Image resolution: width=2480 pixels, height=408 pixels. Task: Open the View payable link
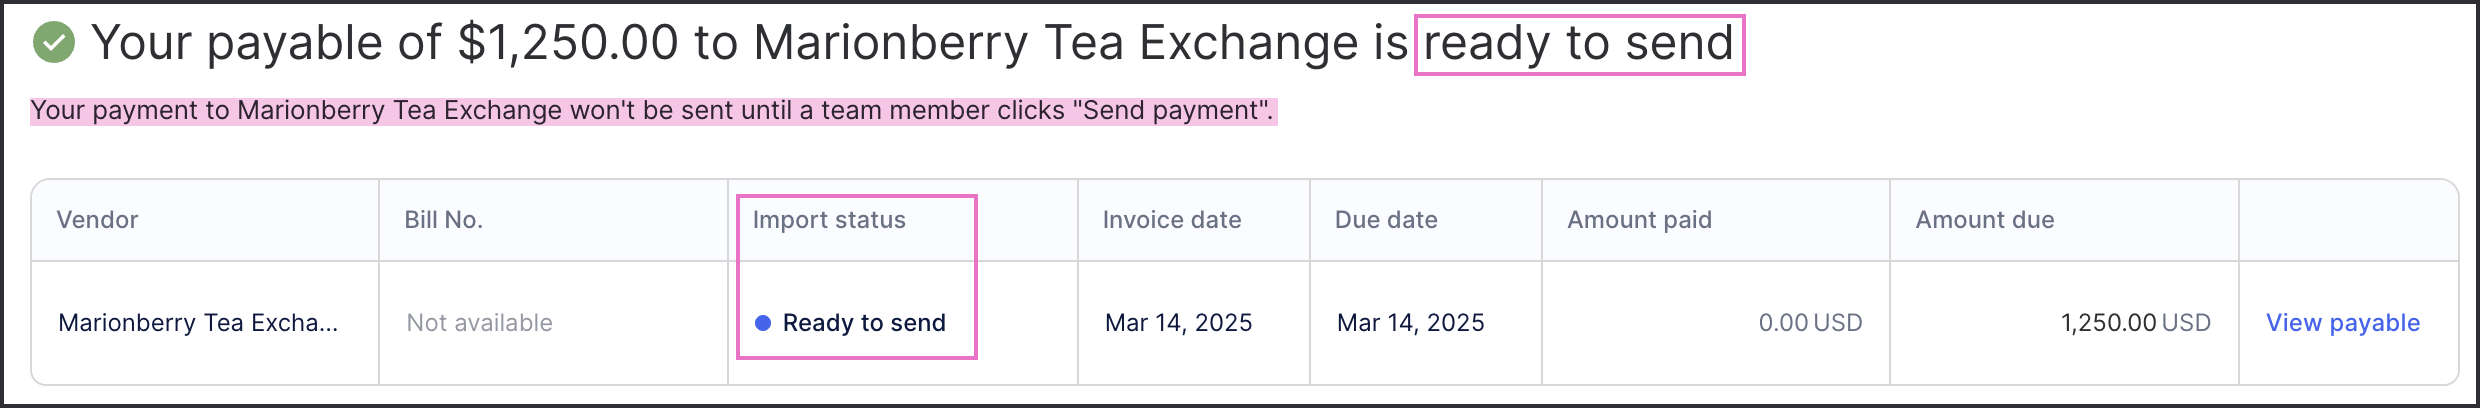(x=2343, y=323)
